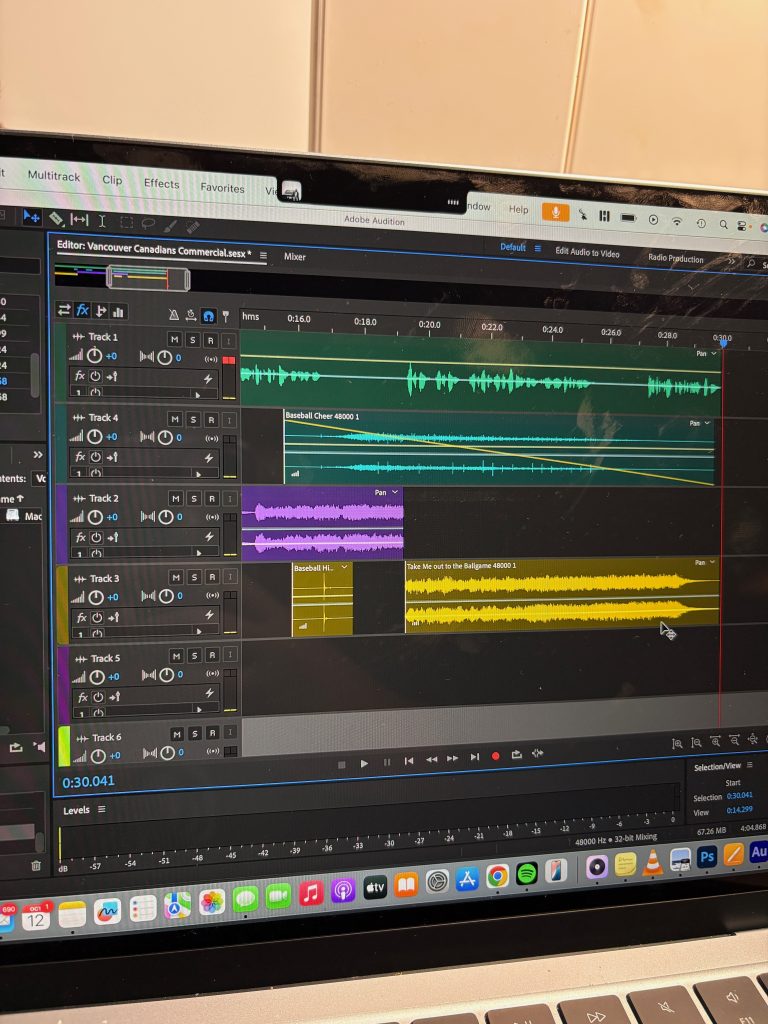Mute Track 1
The image size is (768, 1024).
(x=174, y=339)
